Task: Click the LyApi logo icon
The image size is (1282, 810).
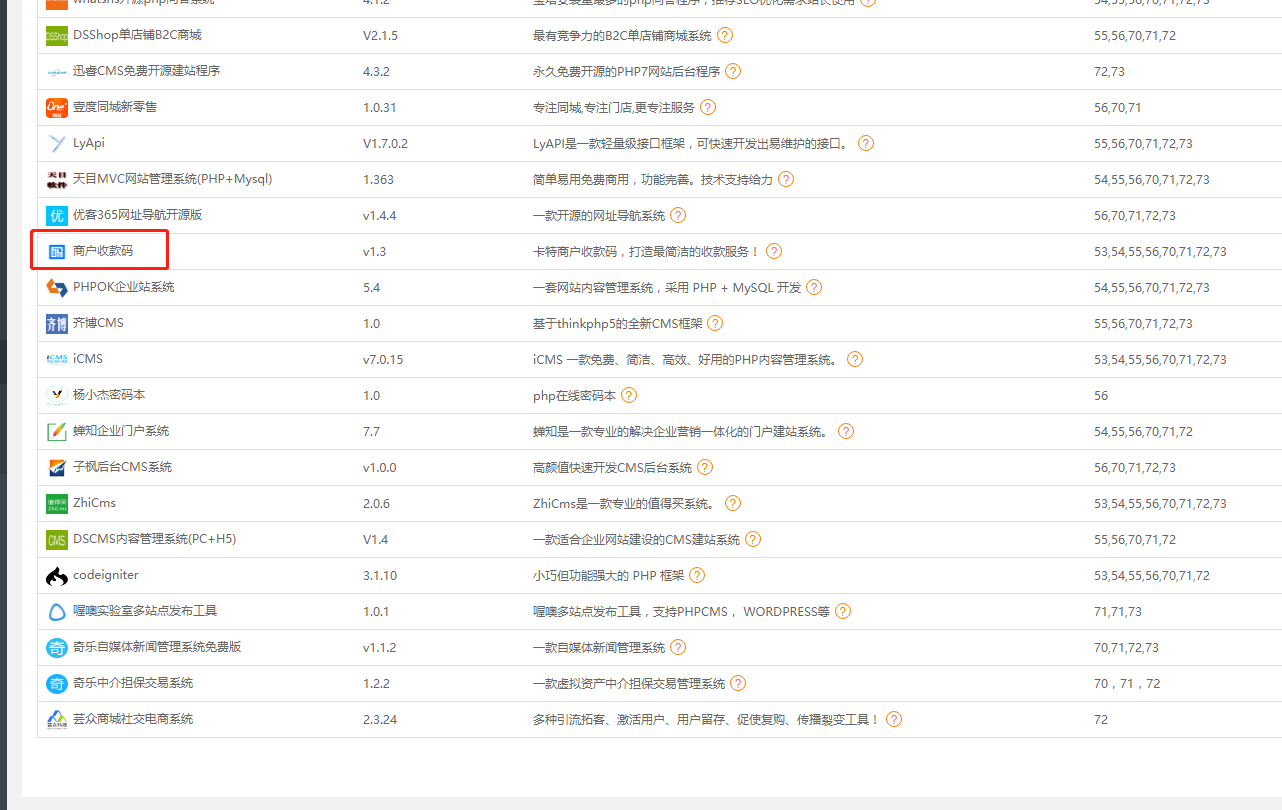Action: click(x=57, y=144)
